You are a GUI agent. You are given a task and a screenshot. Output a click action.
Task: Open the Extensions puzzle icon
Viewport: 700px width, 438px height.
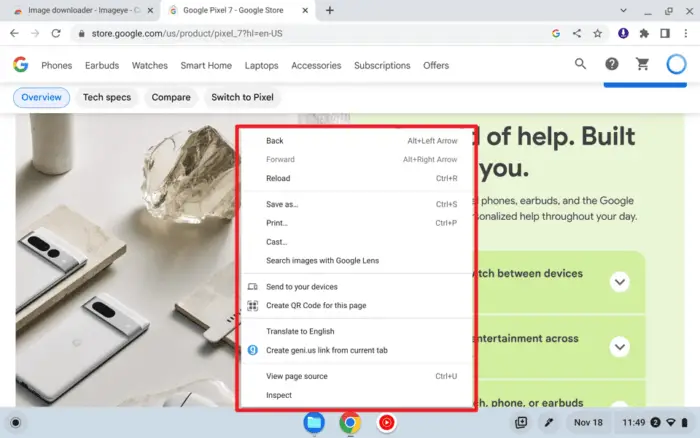[x=644, y=33]
